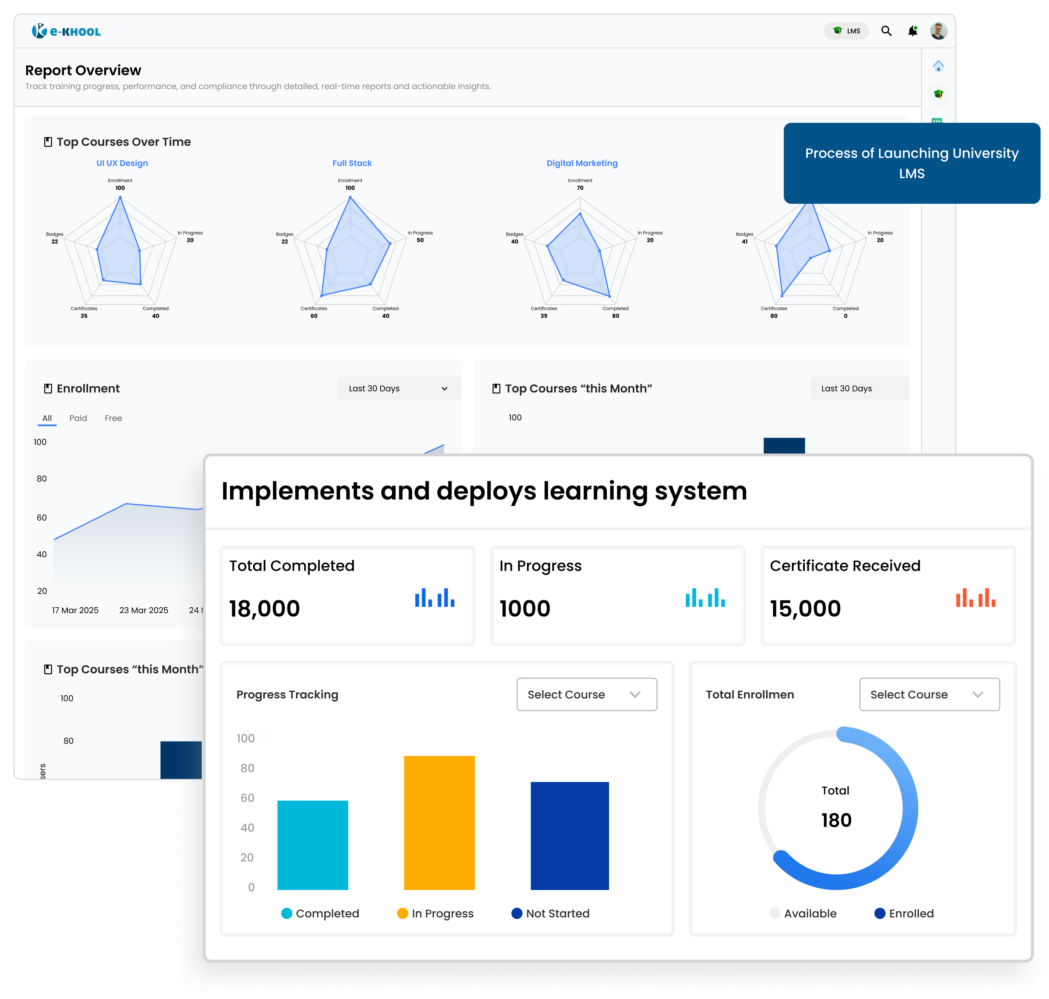Viewport: 1049px width, 999px height.
Task: Click the Certificate Received chart icon
Action: [x=975, y=597]
